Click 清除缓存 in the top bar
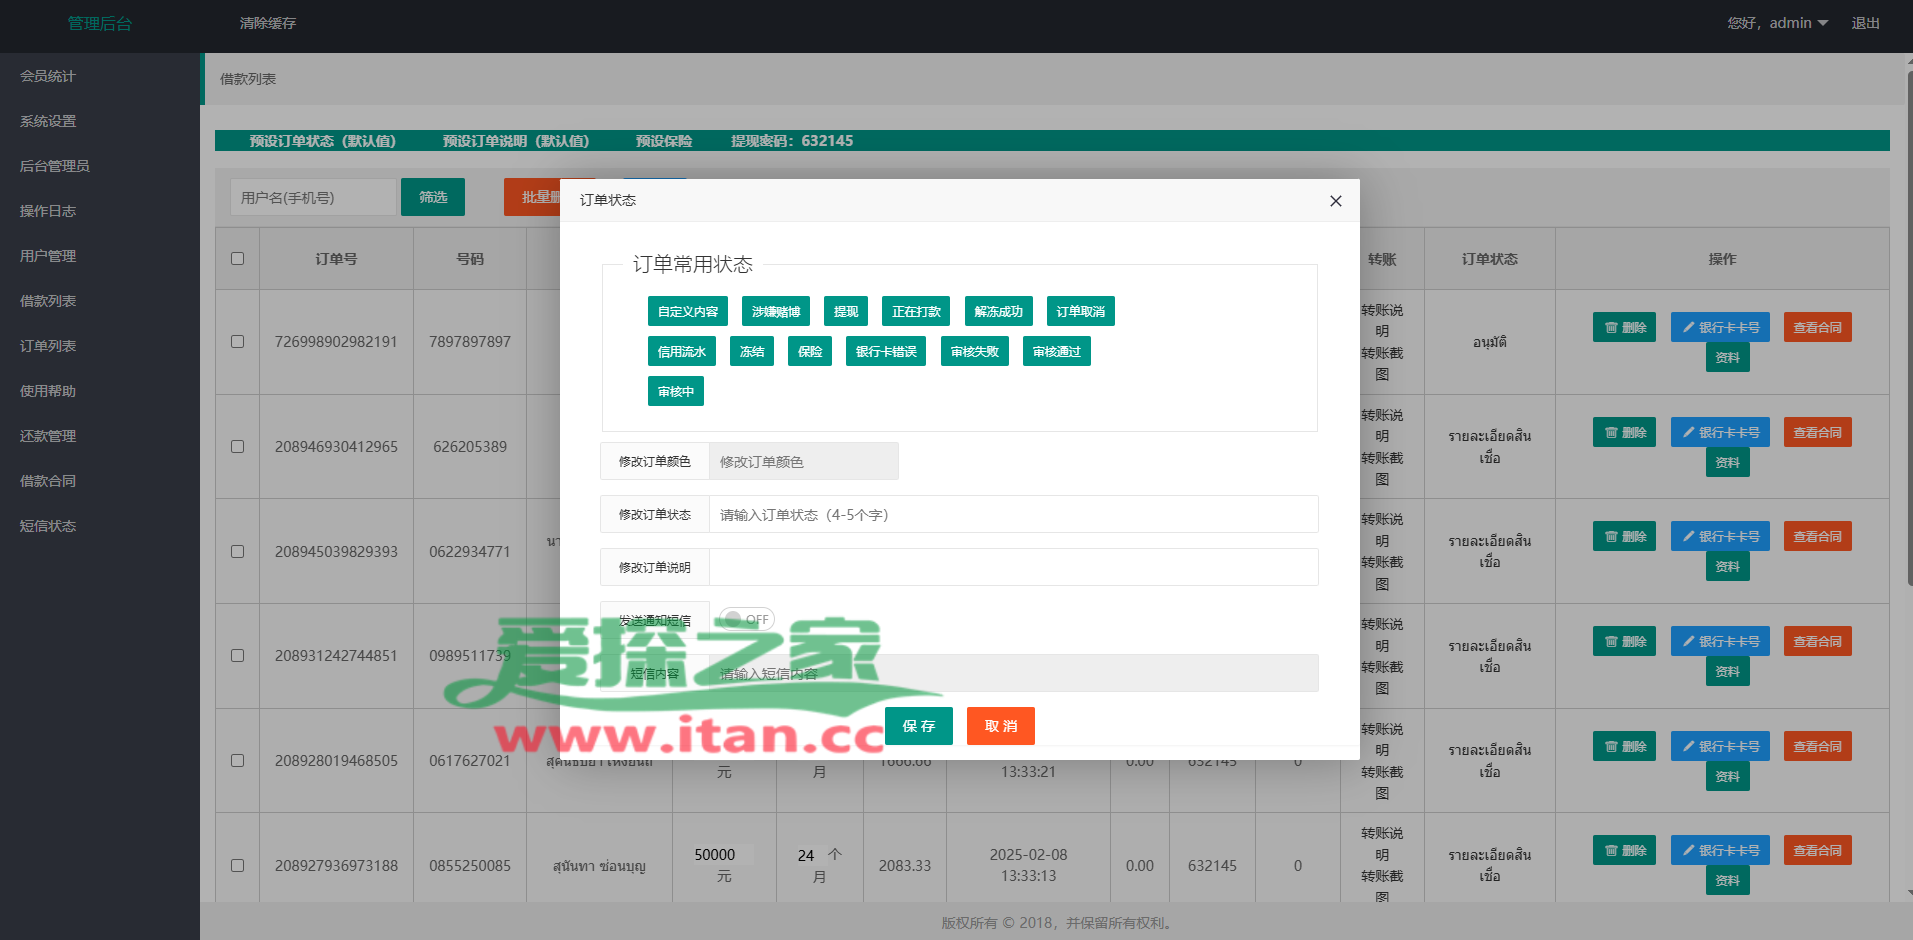This screenshot has width=1913, height=940. tap(268, 23)
